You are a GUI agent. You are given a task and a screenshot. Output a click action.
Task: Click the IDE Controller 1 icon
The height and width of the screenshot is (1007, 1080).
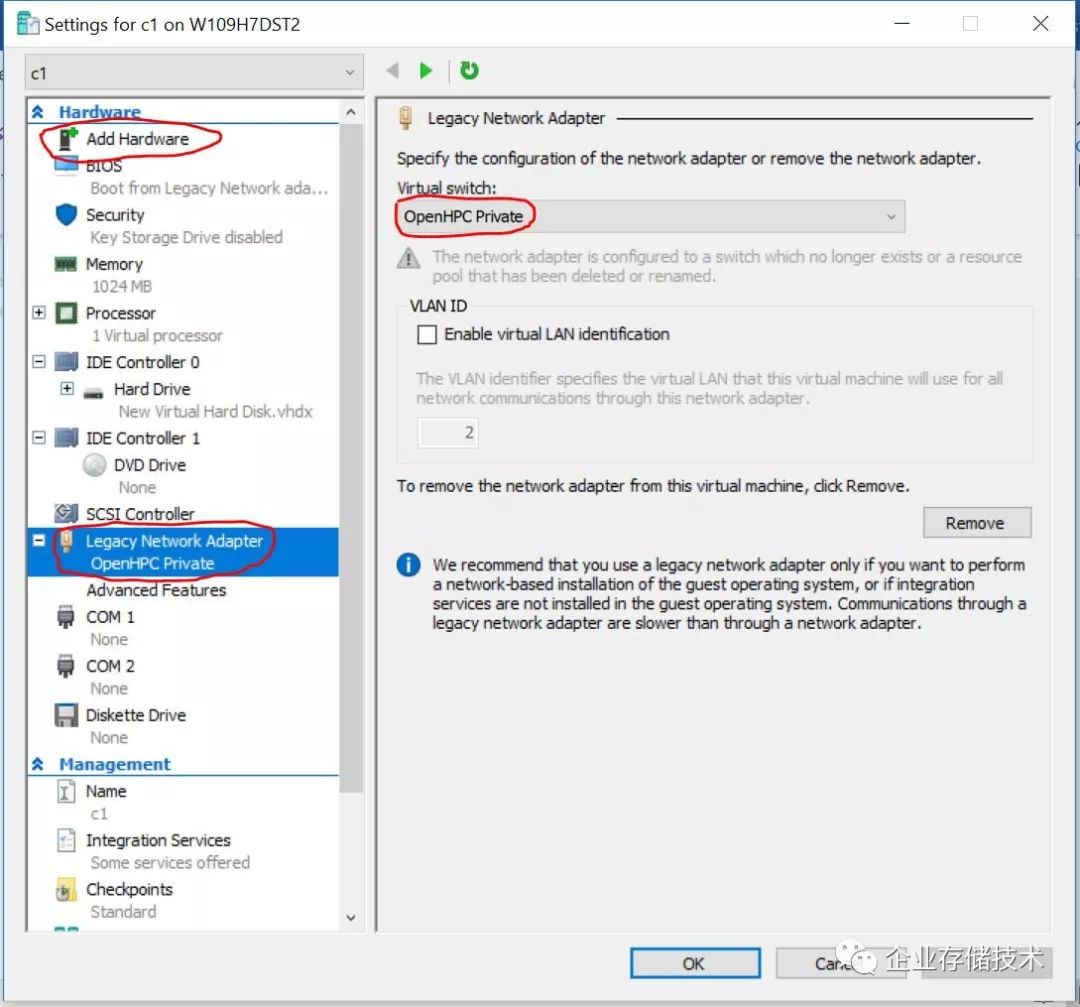pyautogui.click(x=66, y=438)
